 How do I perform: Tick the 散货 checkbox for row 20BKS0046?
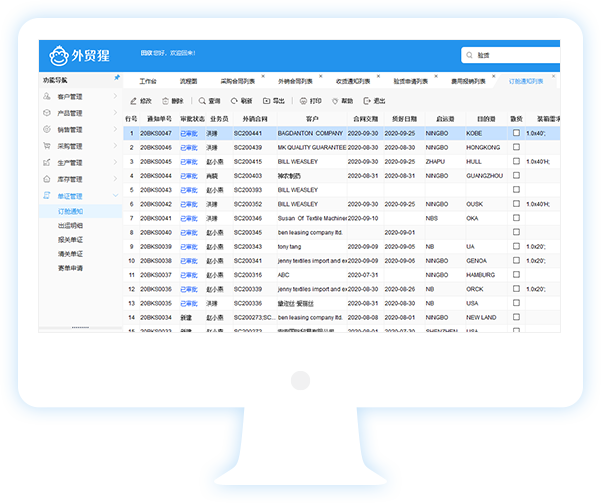(516, 147)
